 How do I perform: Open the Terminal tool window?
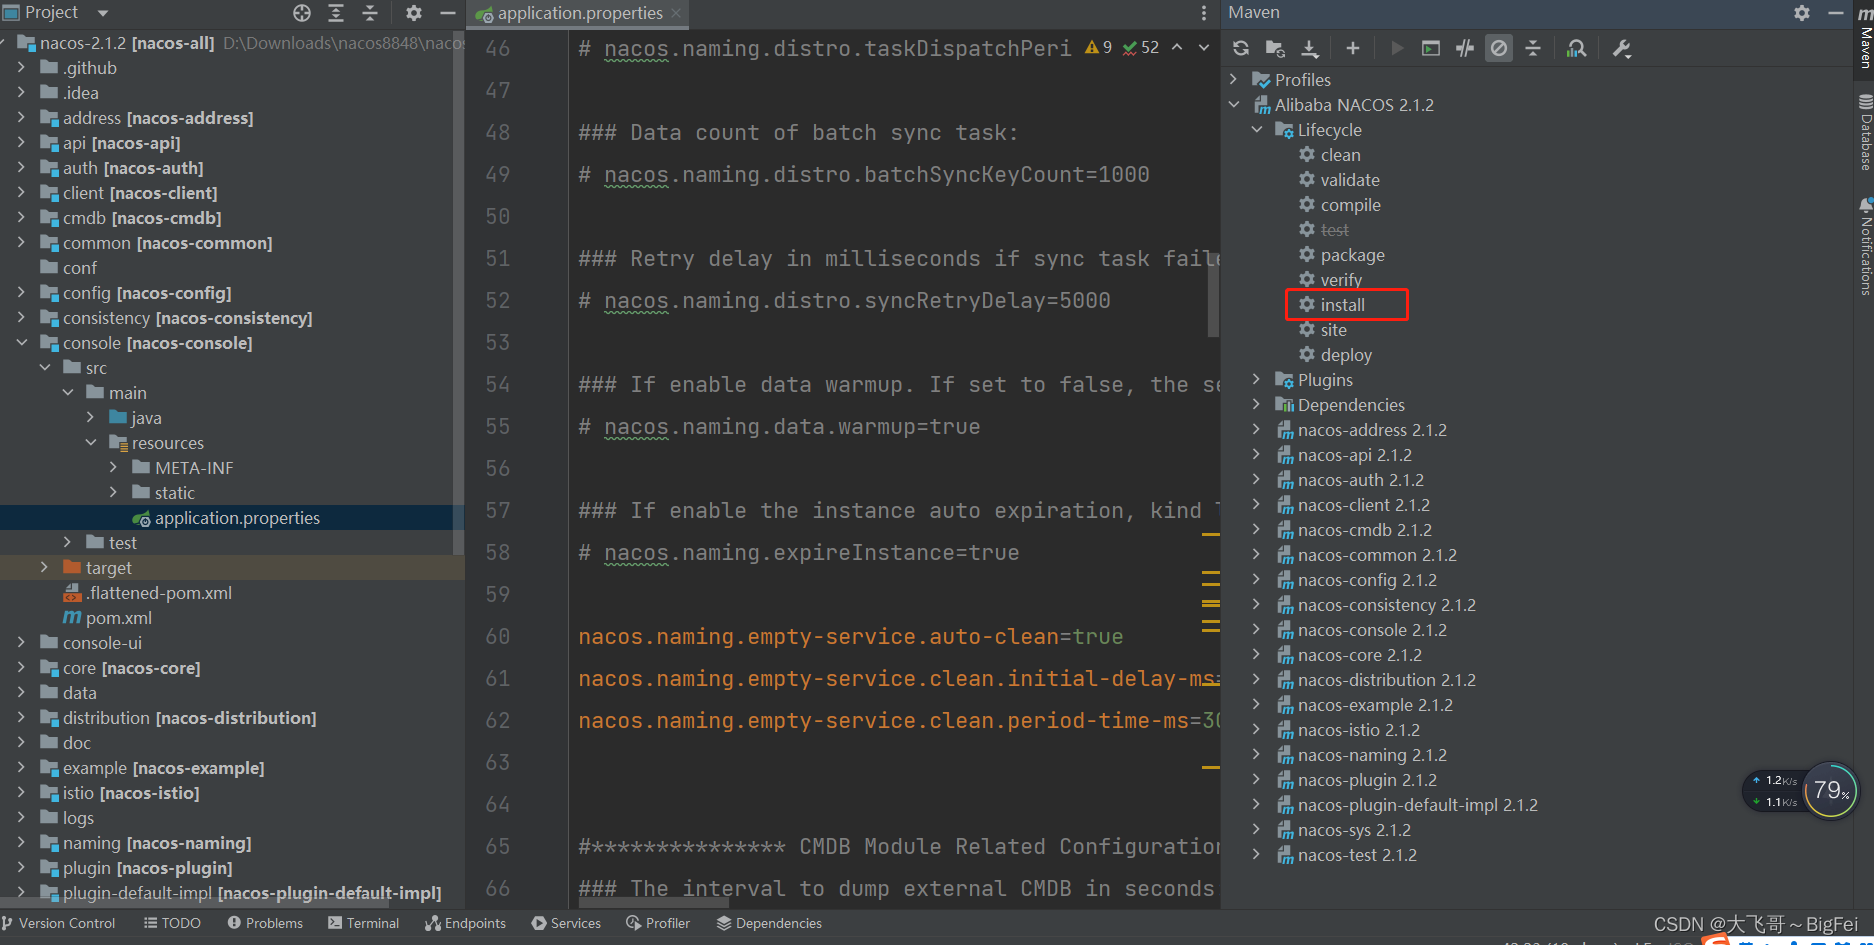click(x=364, y=923)
